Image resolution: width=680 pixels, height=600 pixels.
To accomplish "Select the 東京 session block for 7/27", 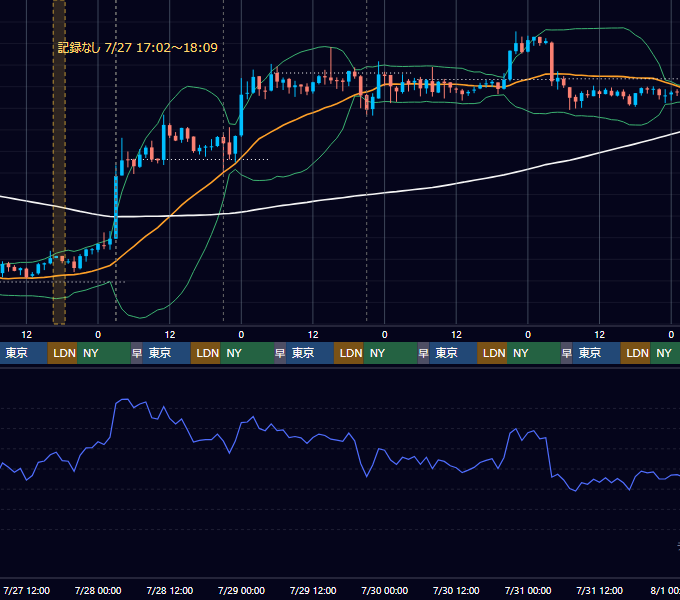I will pyautogui.click(x=23, y=353).
